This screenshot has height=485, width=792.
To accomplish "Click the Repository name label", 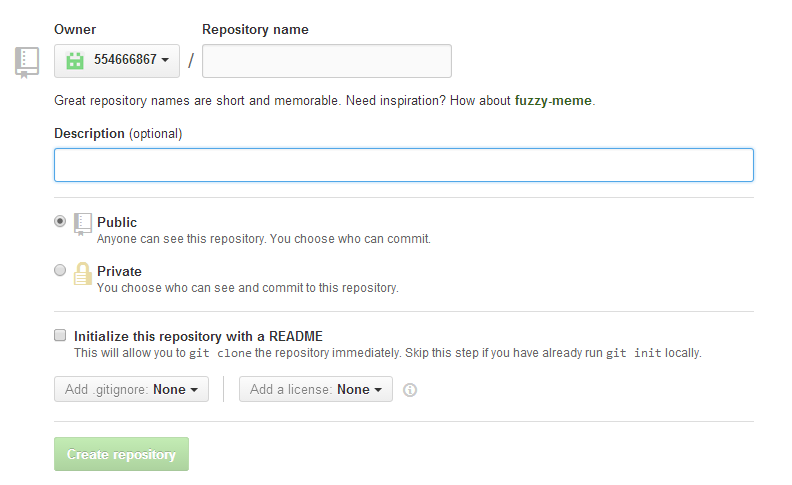I will 255,30.
